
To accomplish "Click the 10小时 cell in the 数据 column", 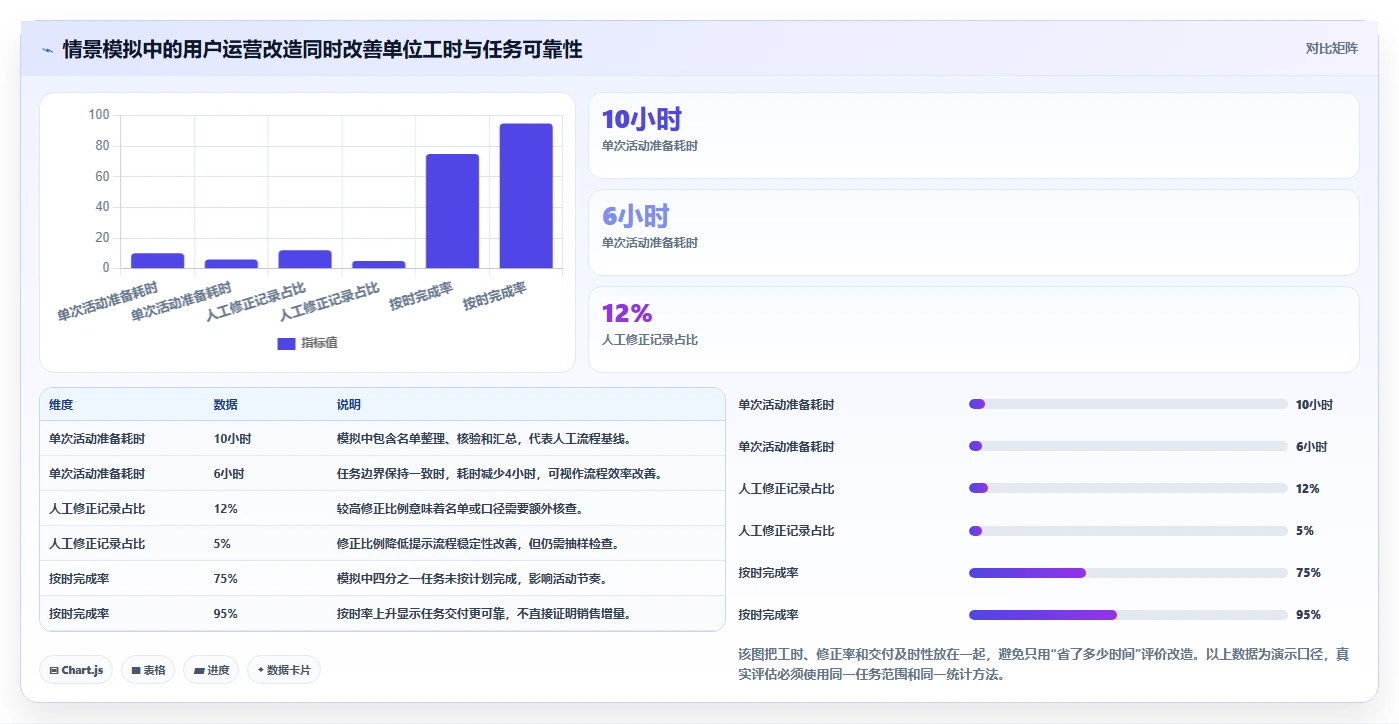I will (232, 439).
